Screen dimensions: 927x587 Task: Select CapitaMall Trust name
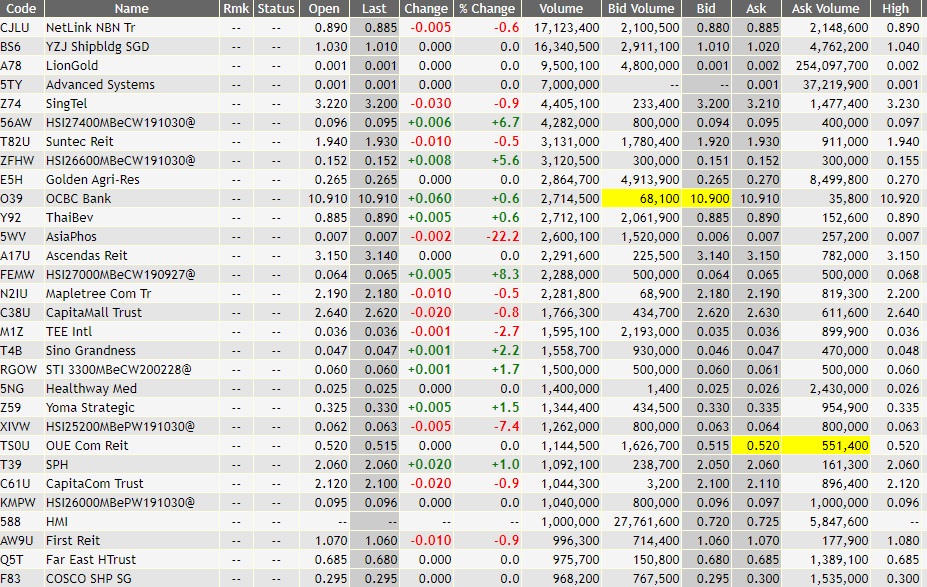94,313
